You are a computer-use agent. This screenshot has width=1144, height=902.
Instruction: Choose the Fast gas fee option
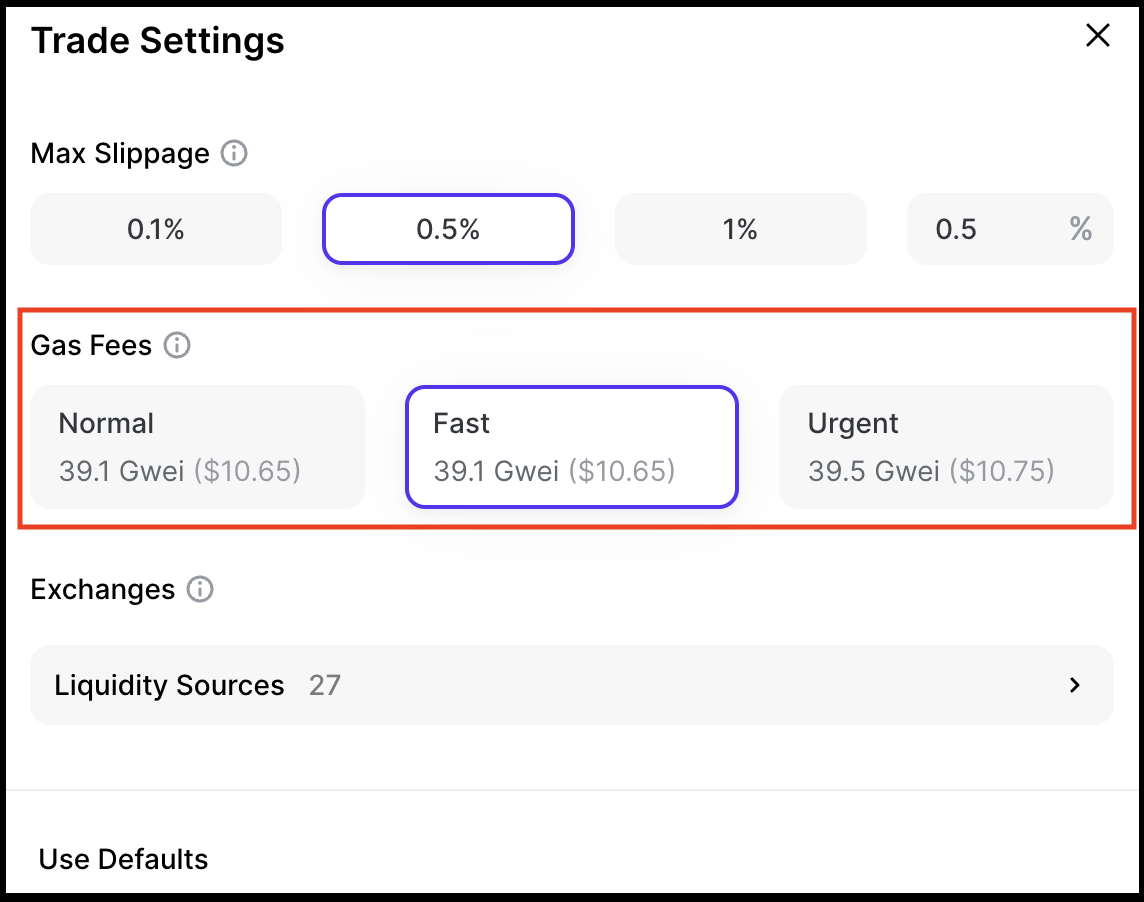(571, 446)
